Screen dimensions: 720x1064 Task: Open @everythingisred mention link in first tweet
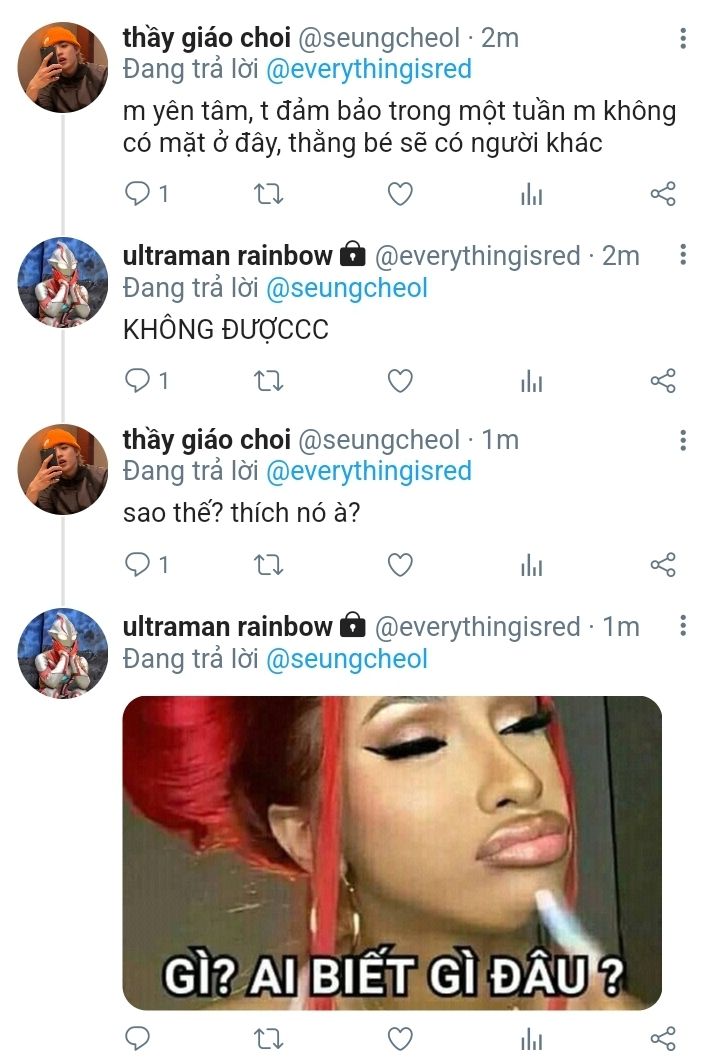click(368, 69)
